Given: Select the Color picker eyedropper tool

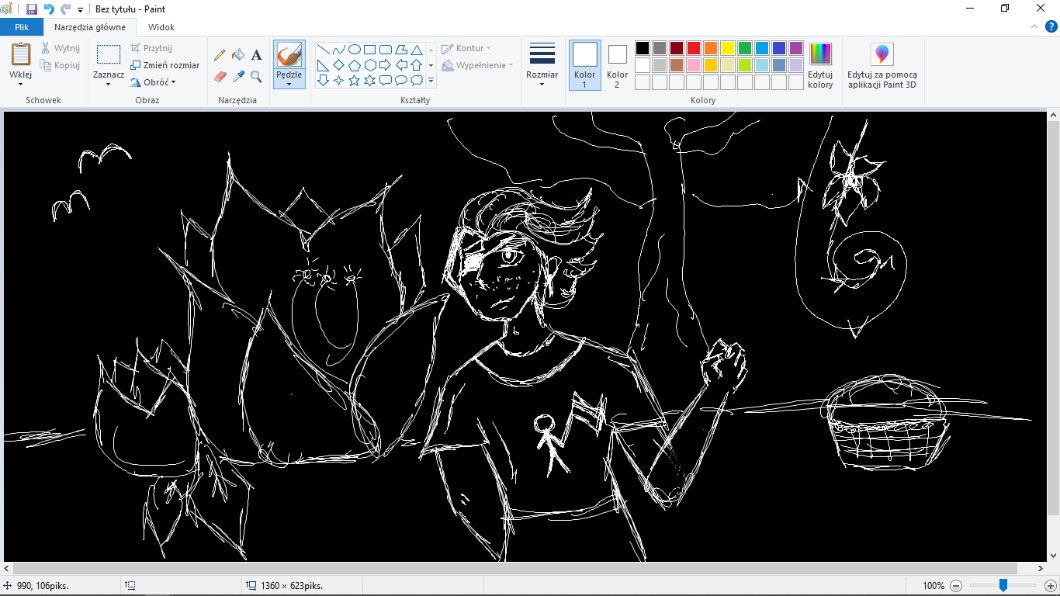Looking at the screenshot, I should tap(238, 76).
